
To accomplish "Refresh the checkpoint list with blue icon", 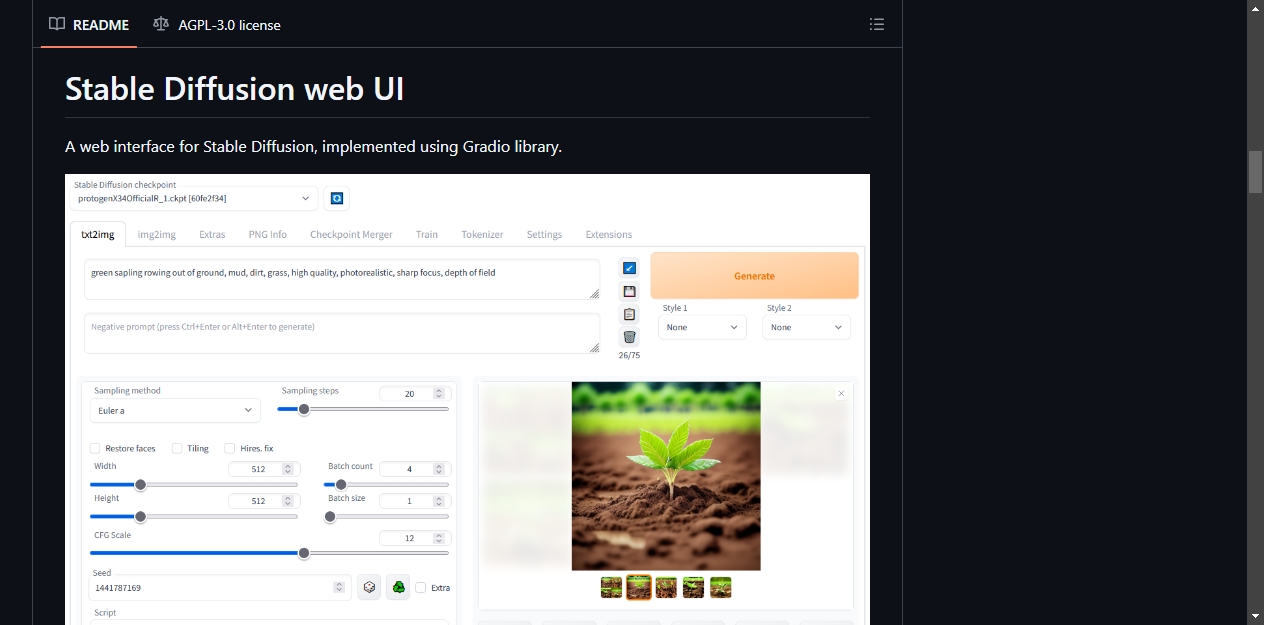I will [x=338, y=198].
